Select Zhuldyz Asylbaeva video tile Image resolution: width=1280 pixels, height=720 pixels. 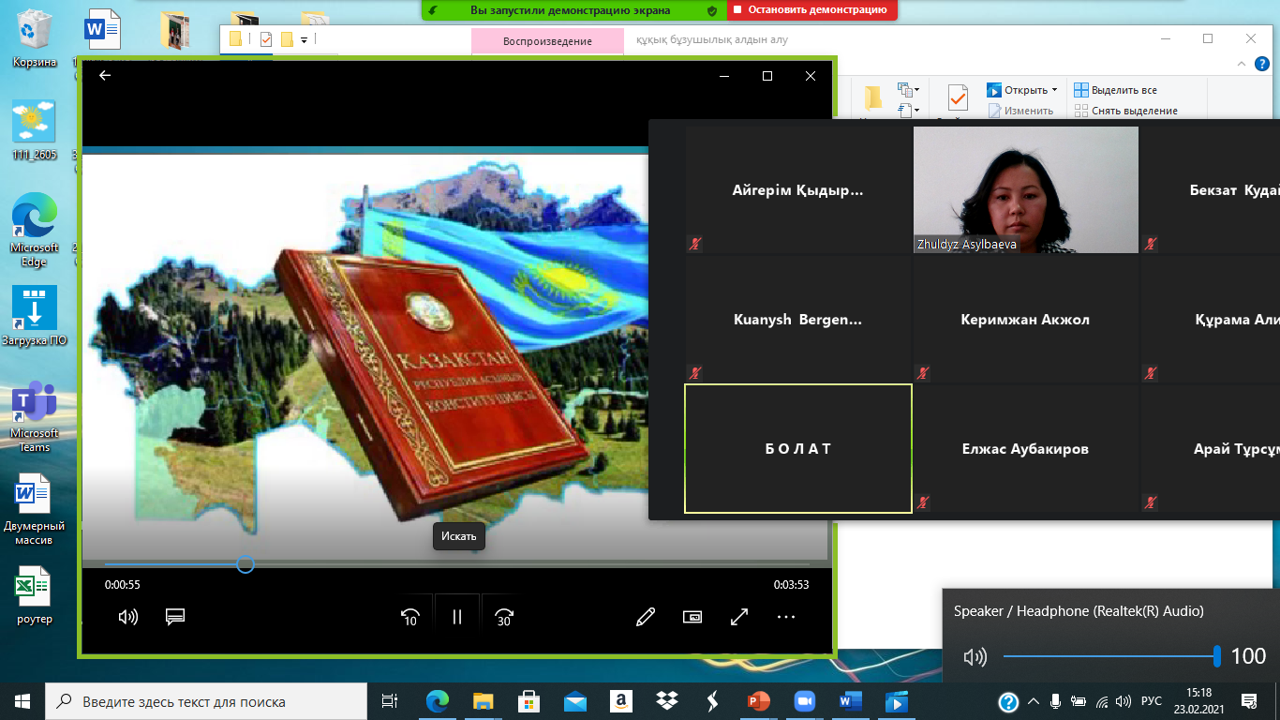click(x=1025, y=189)
